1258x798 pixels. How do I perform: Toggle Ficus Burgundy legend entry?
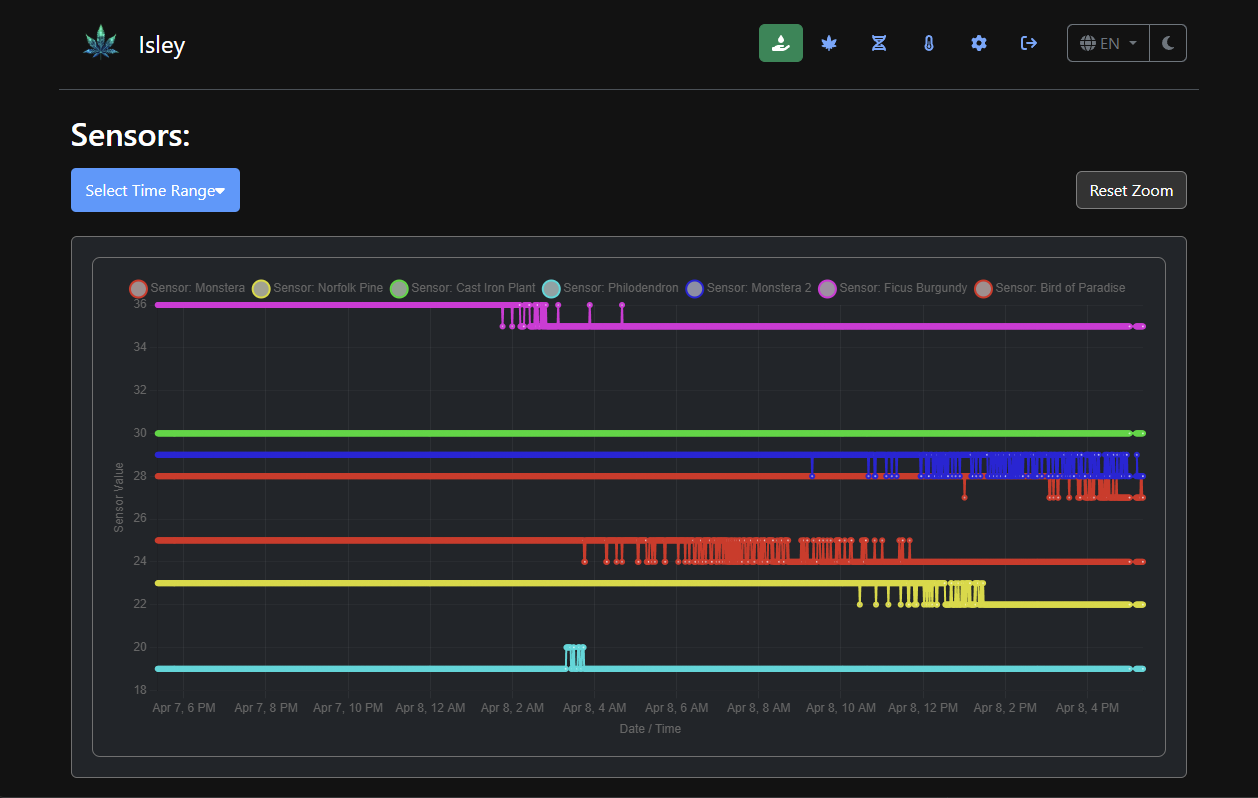tap(892, 288)
